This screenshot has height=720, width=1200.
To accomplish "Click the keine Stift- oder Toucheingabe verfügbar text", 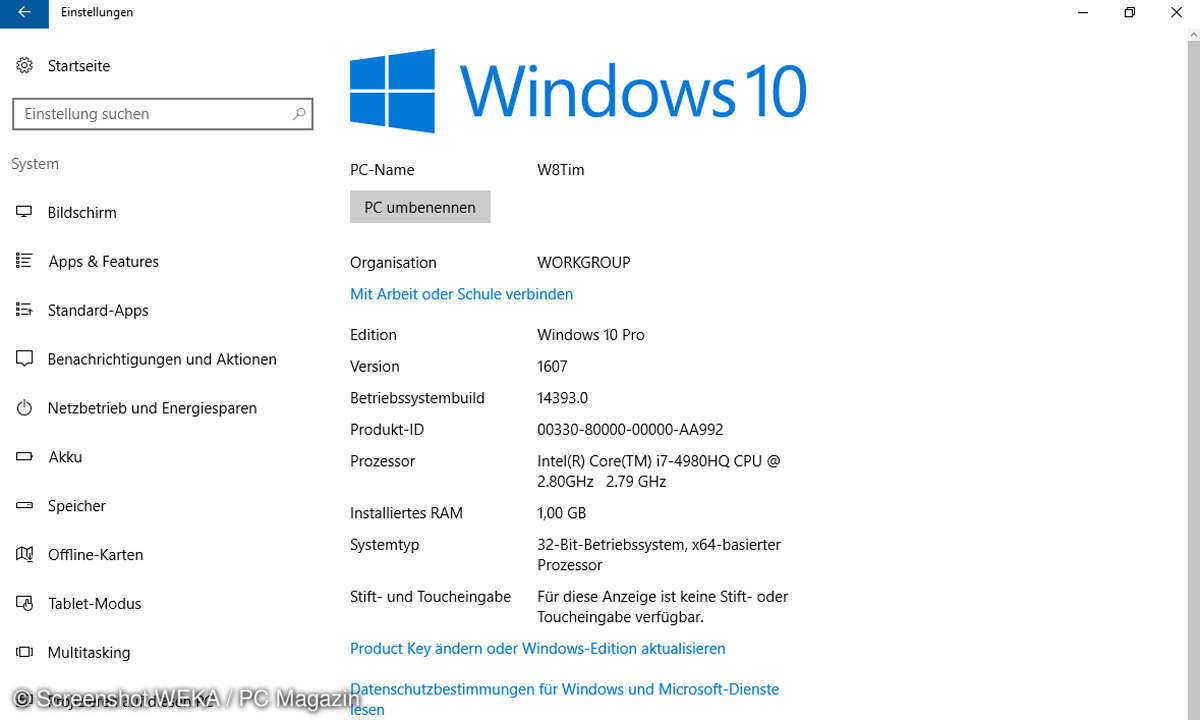I will pos(663,607).
